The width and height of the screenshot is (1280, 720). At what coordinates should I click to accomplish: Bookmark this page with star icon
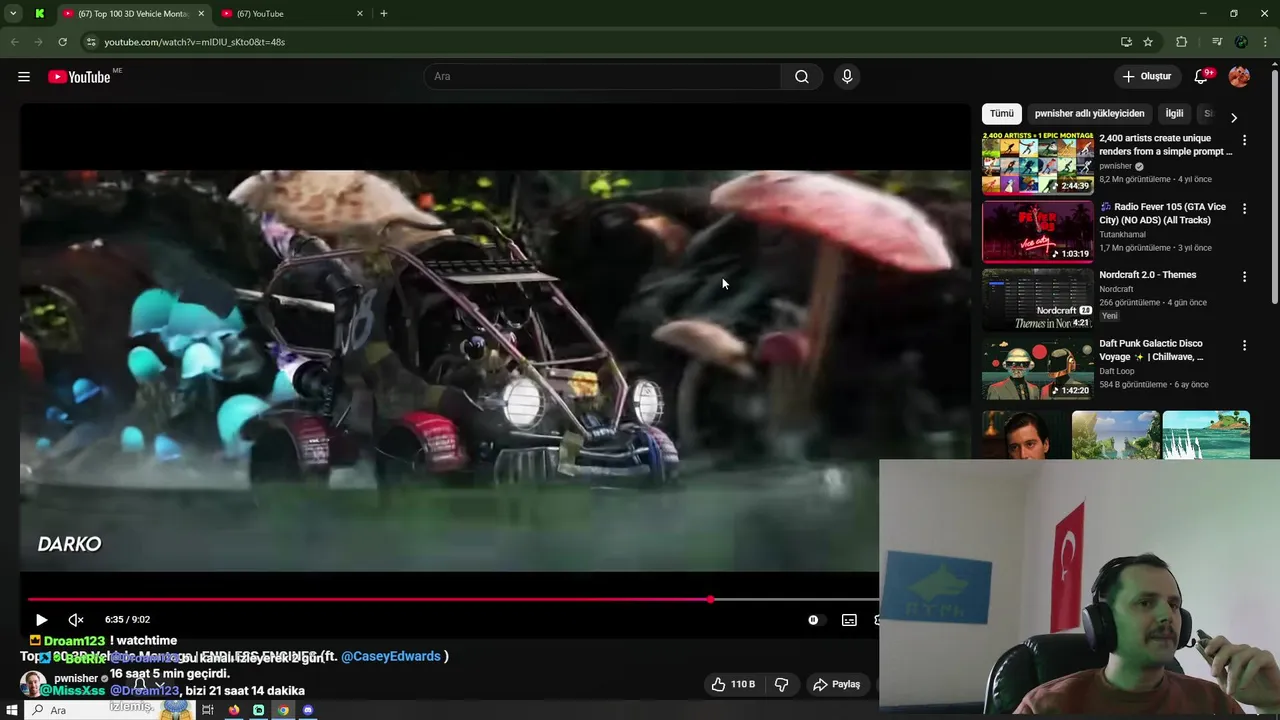[1148, 42]
